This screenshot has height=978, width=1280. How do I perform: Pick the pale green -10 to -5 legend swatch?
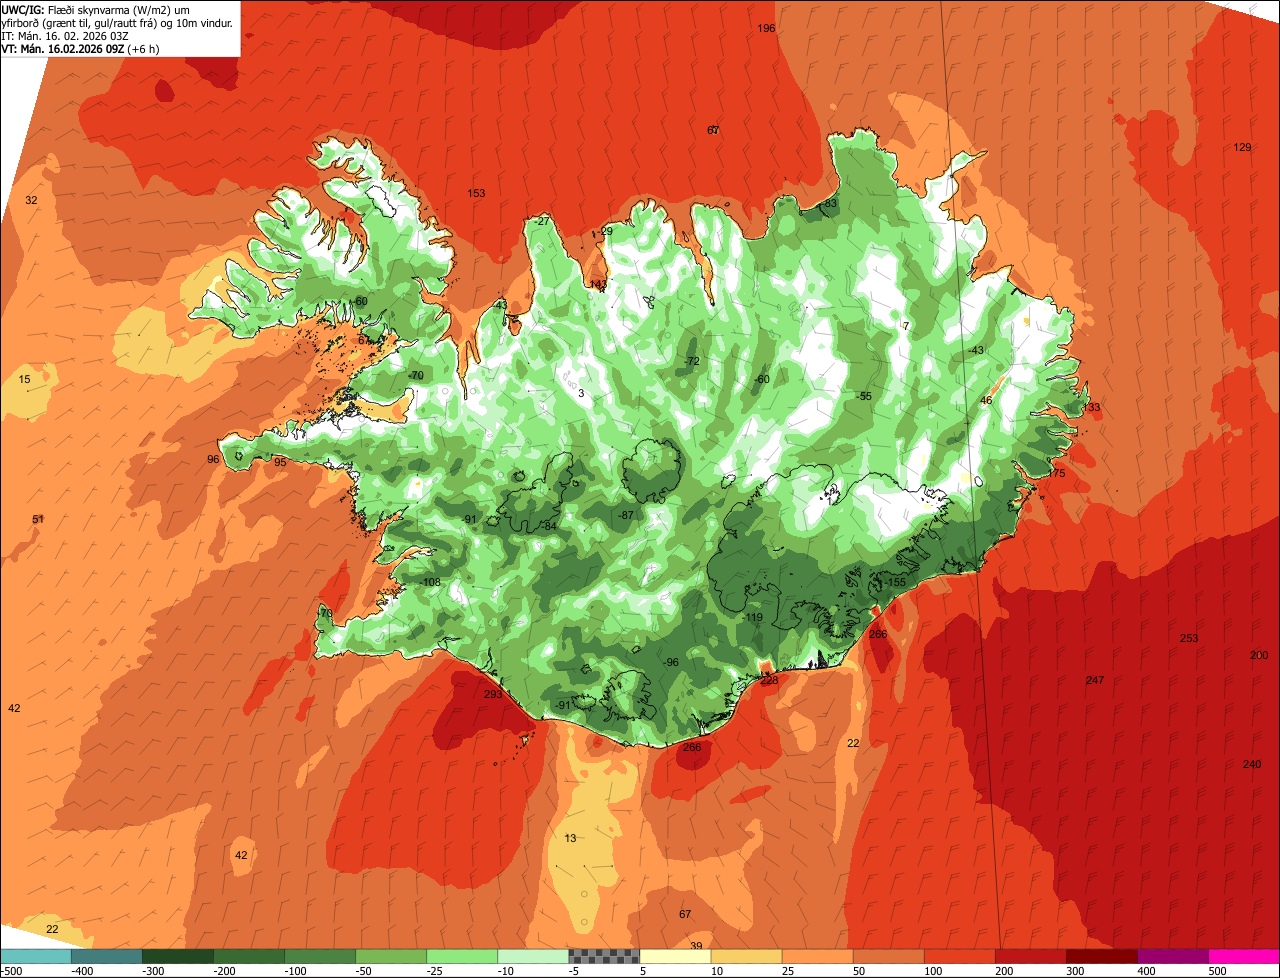[533, 956]
